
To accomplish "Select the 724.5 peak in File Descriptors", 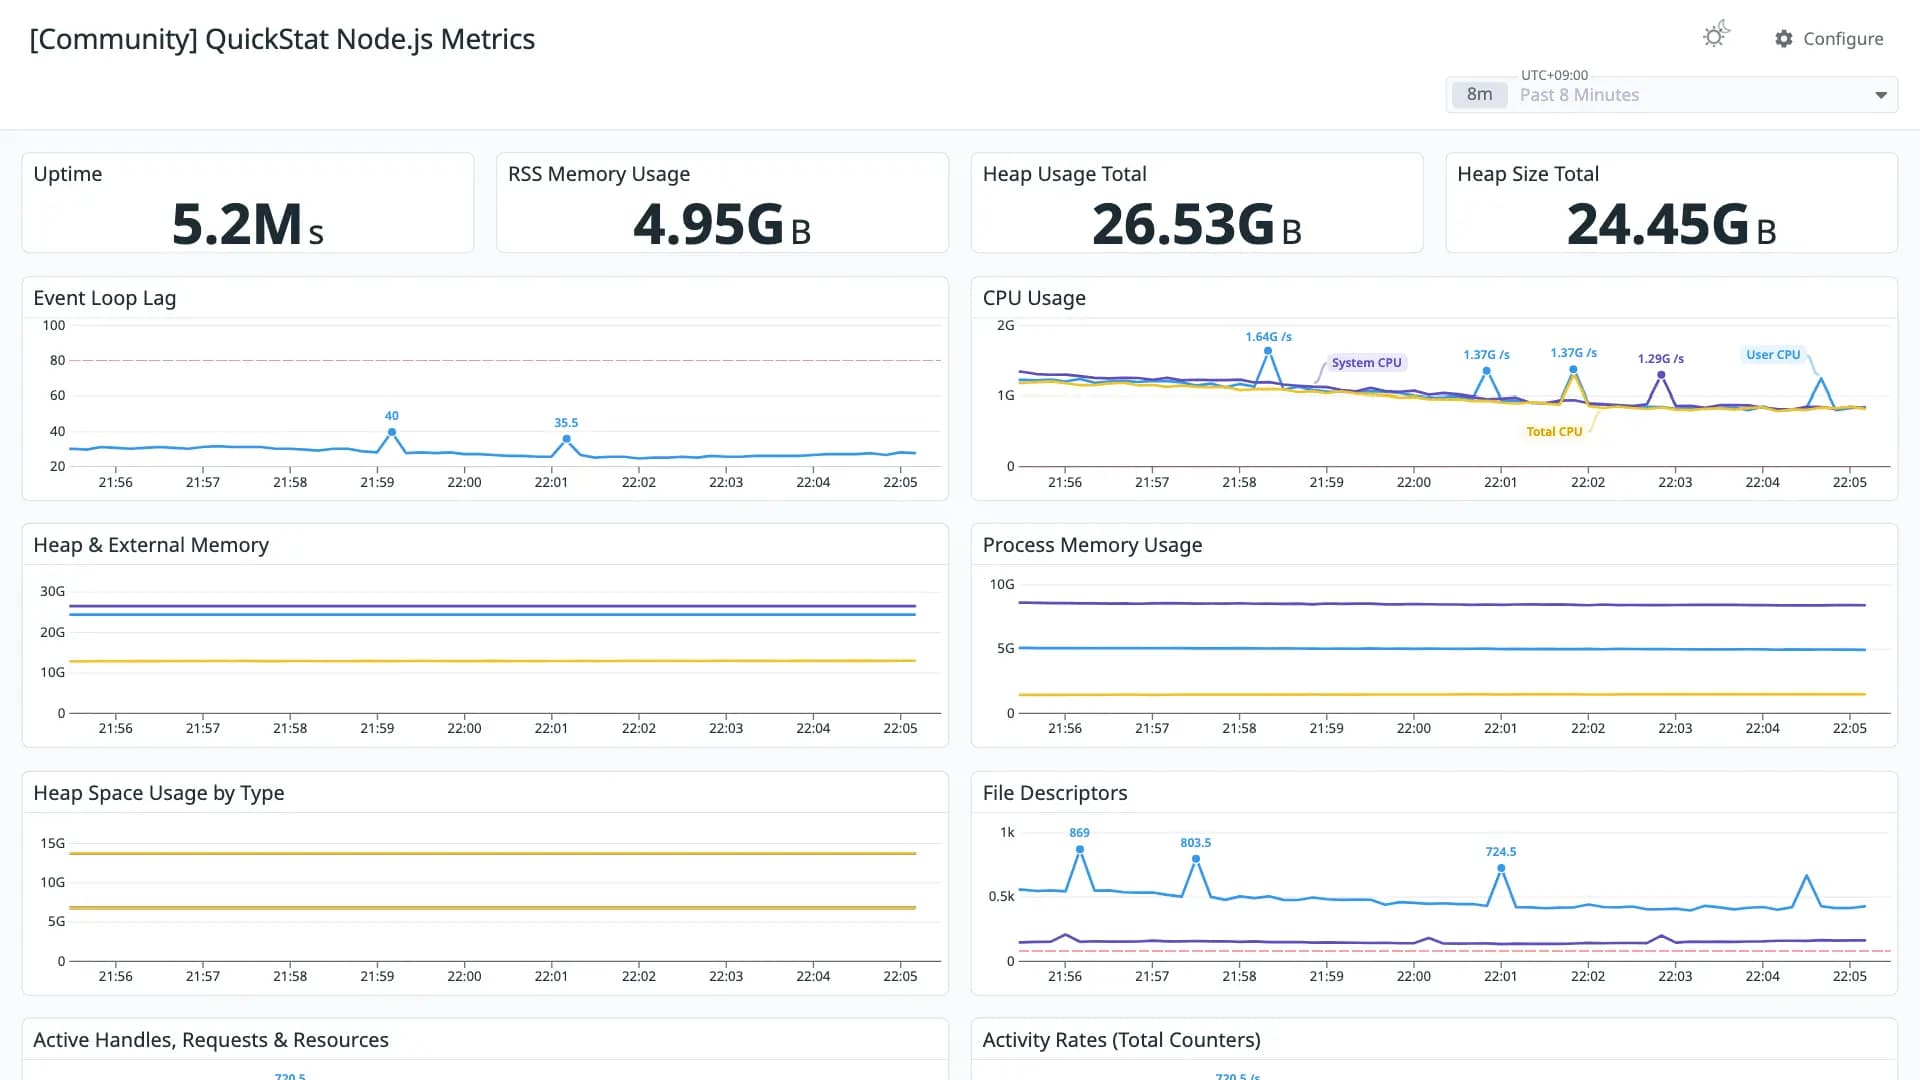I will click(x=1501, y=868).
